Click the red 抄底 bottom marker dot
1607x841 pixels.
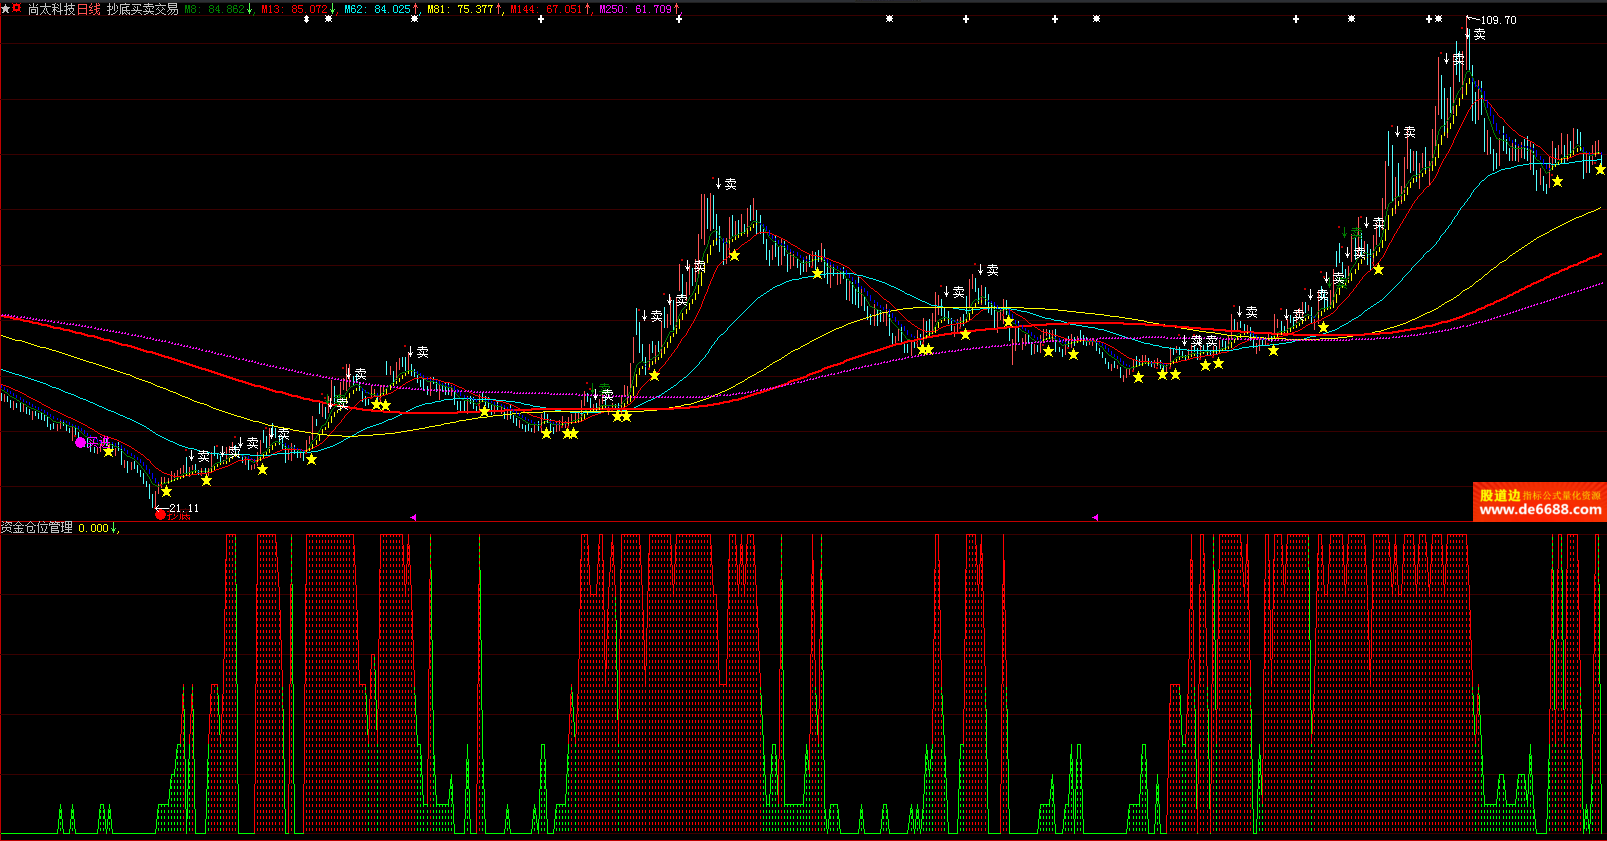(x=160, y=515)
